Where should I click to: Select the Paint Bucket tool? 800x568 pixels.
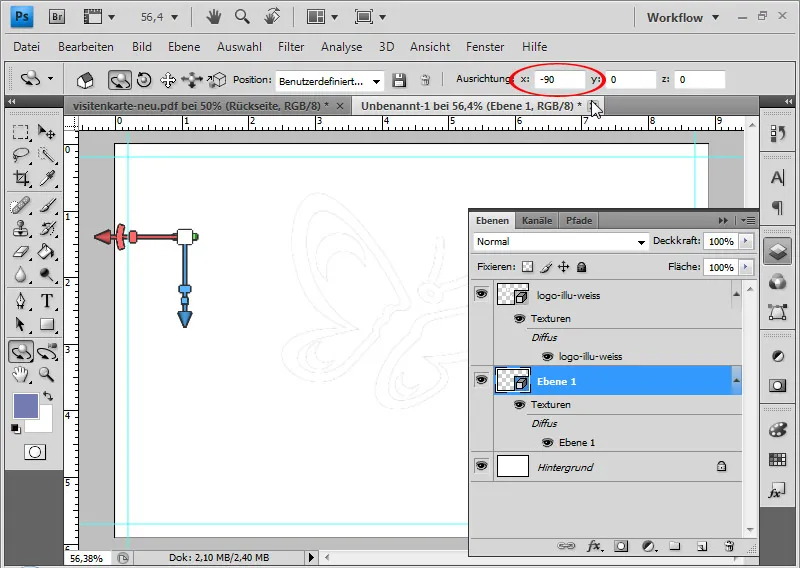pos(46,252)
